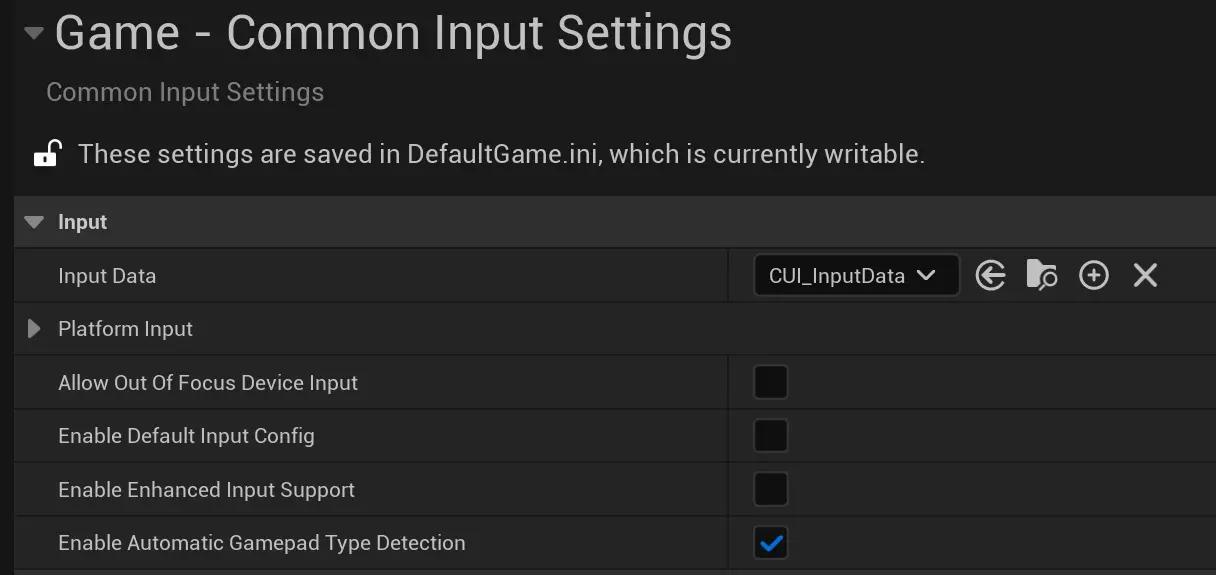Image resolution: width=1216 pixels, height=575 pixels.
Task: Create a new Input Data asset
Action: (1093, 275)
